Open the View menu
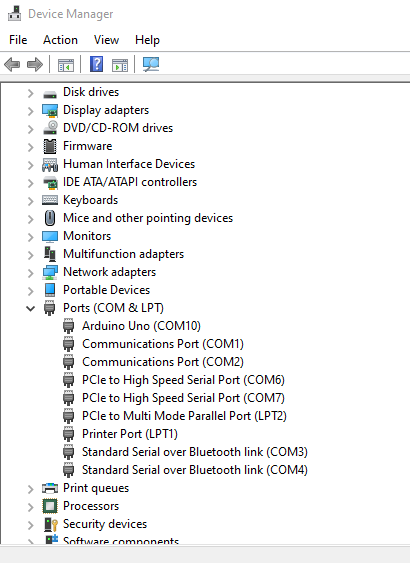The image size is (410, 563). click(106, 40)
